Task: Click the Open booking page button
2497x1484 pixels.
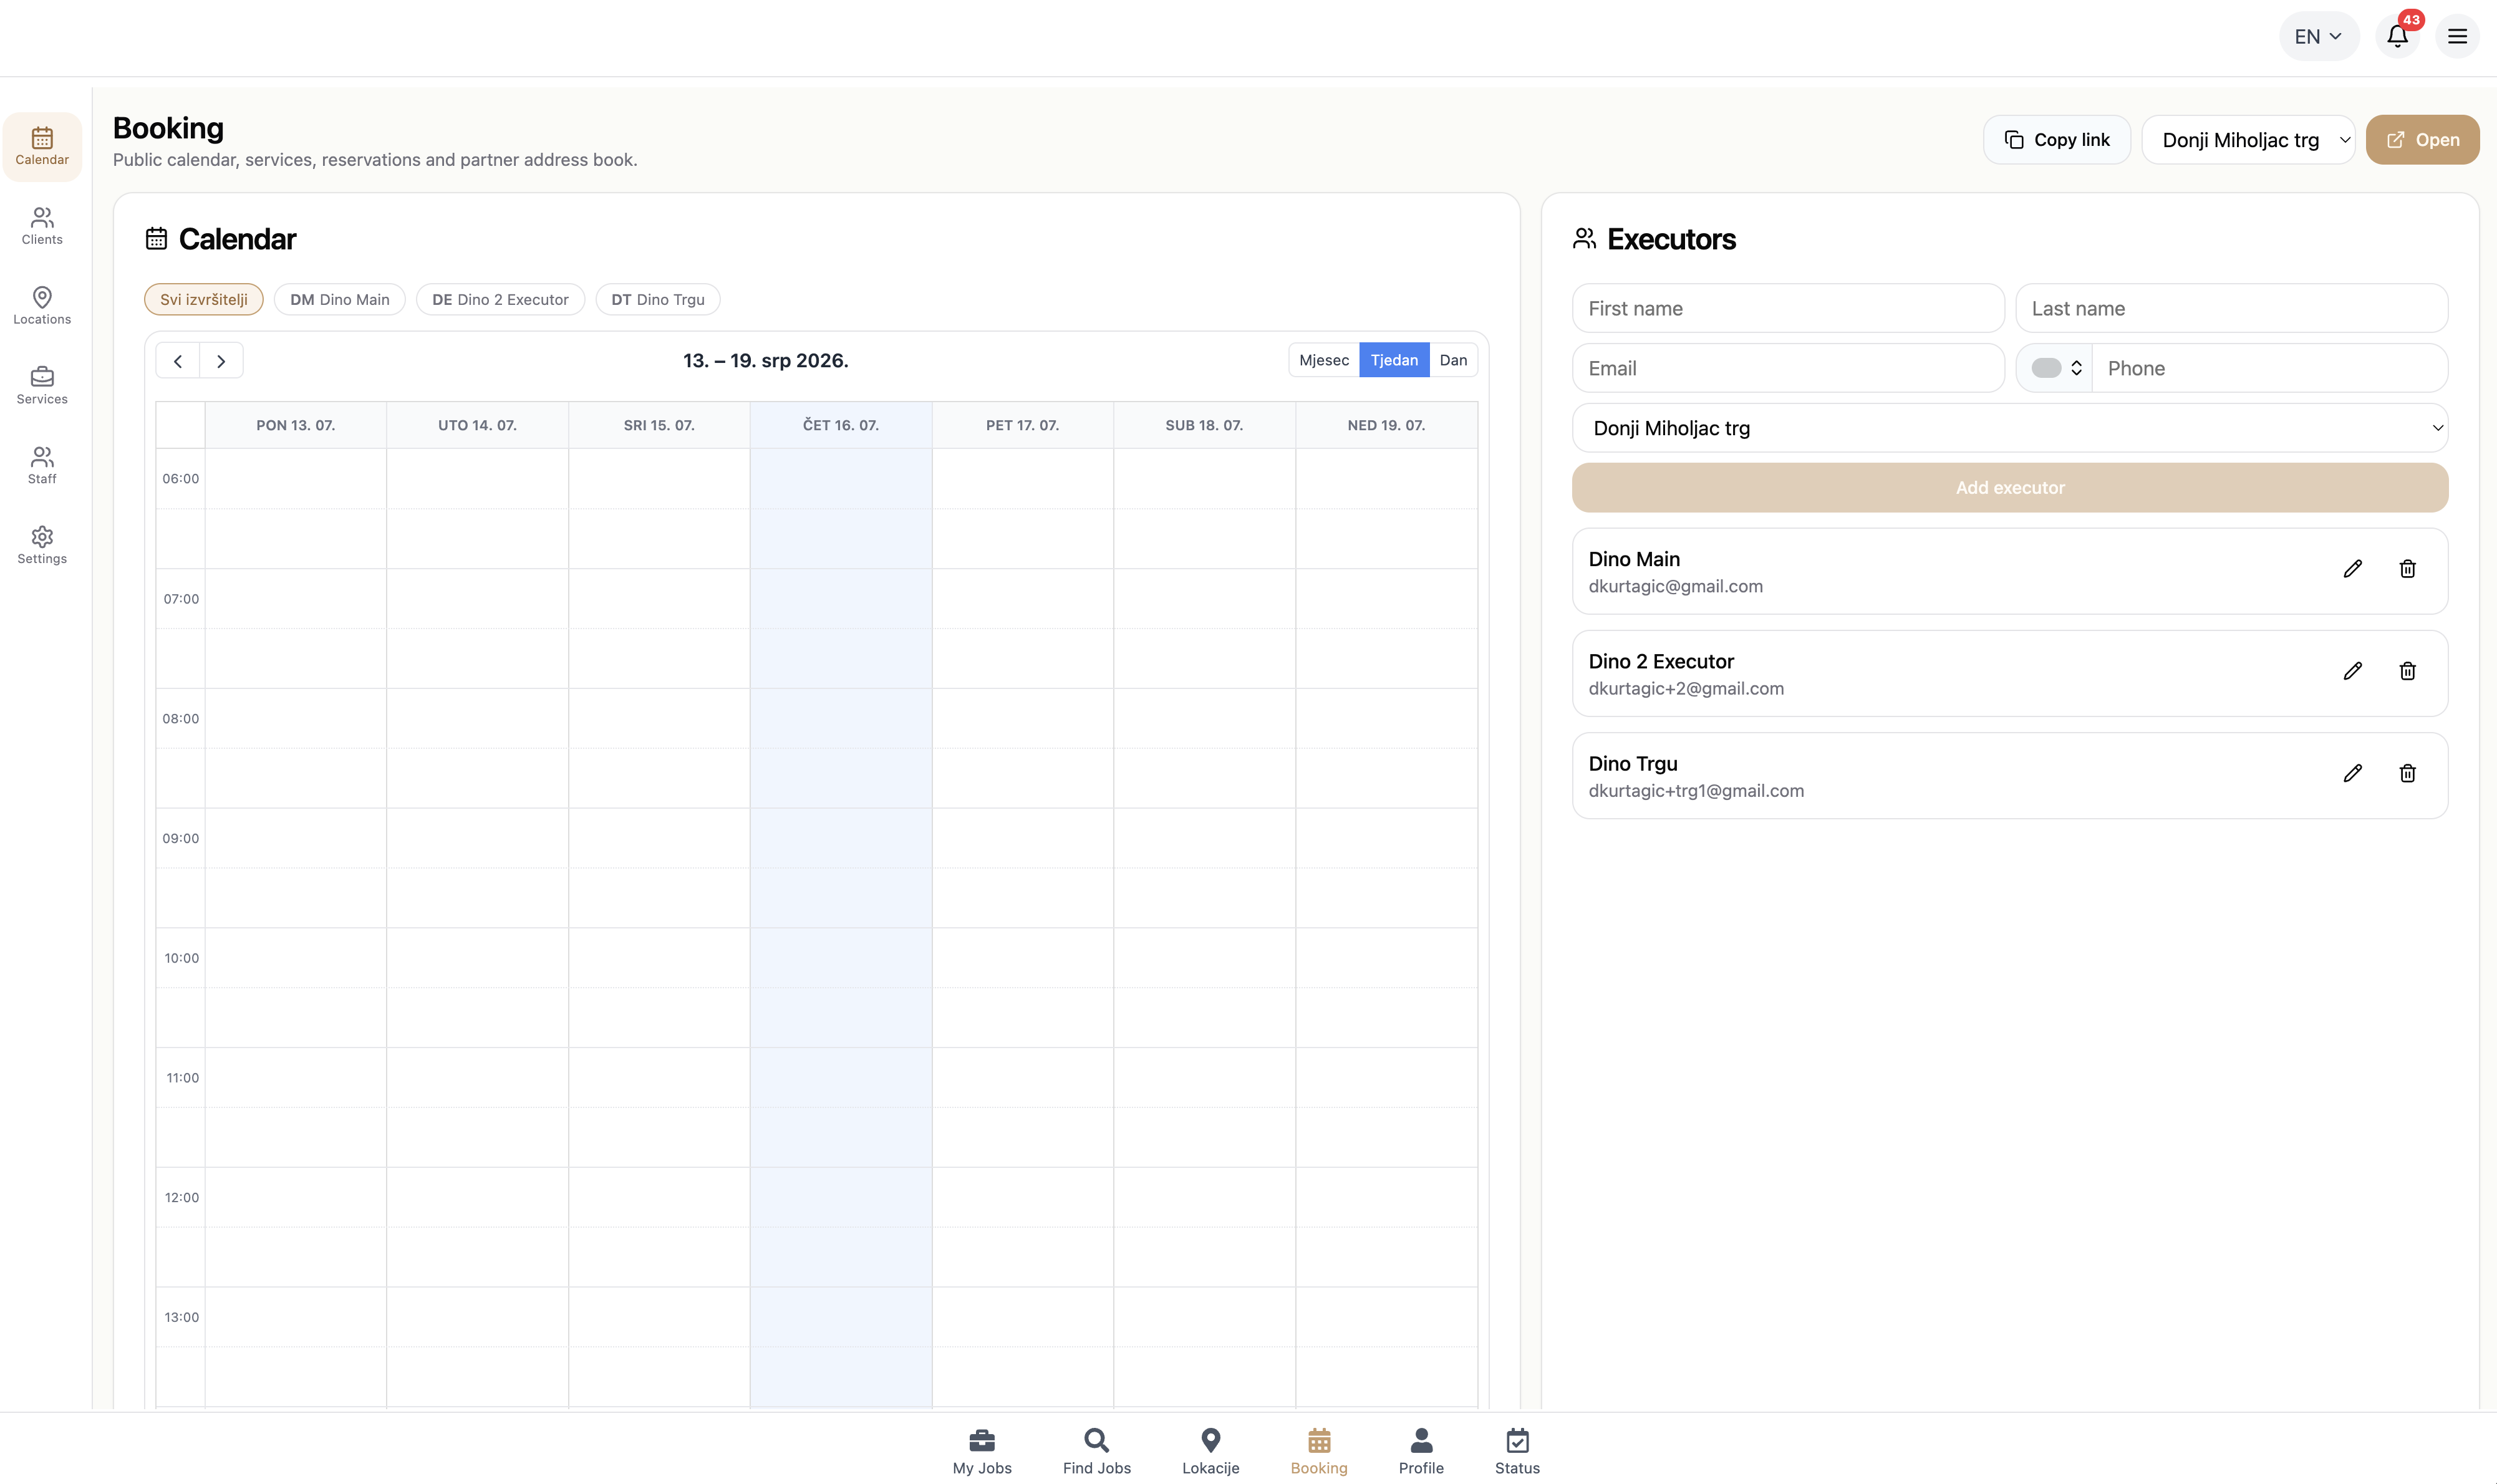Action: click(2422, 140)
